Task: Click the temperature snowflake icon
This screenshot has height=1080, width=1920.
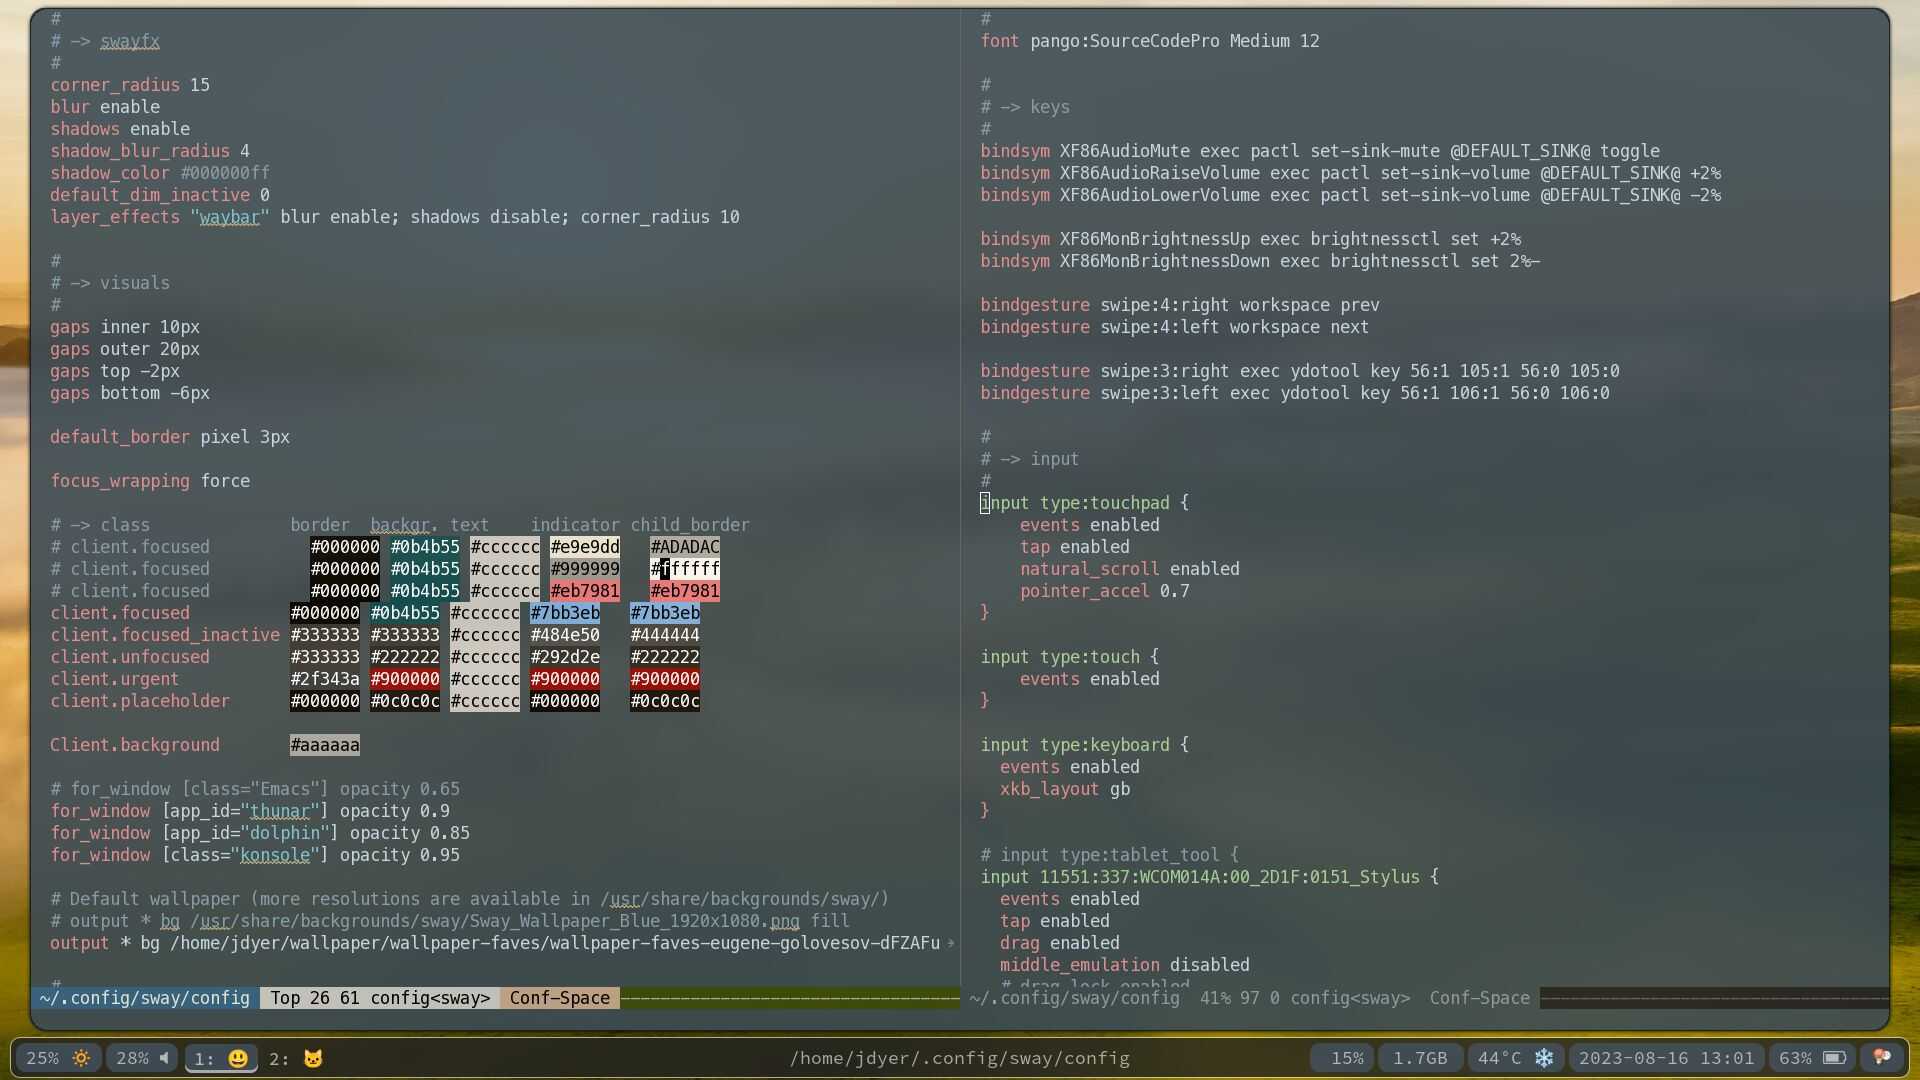Action: click(x=1544, y=1058)
